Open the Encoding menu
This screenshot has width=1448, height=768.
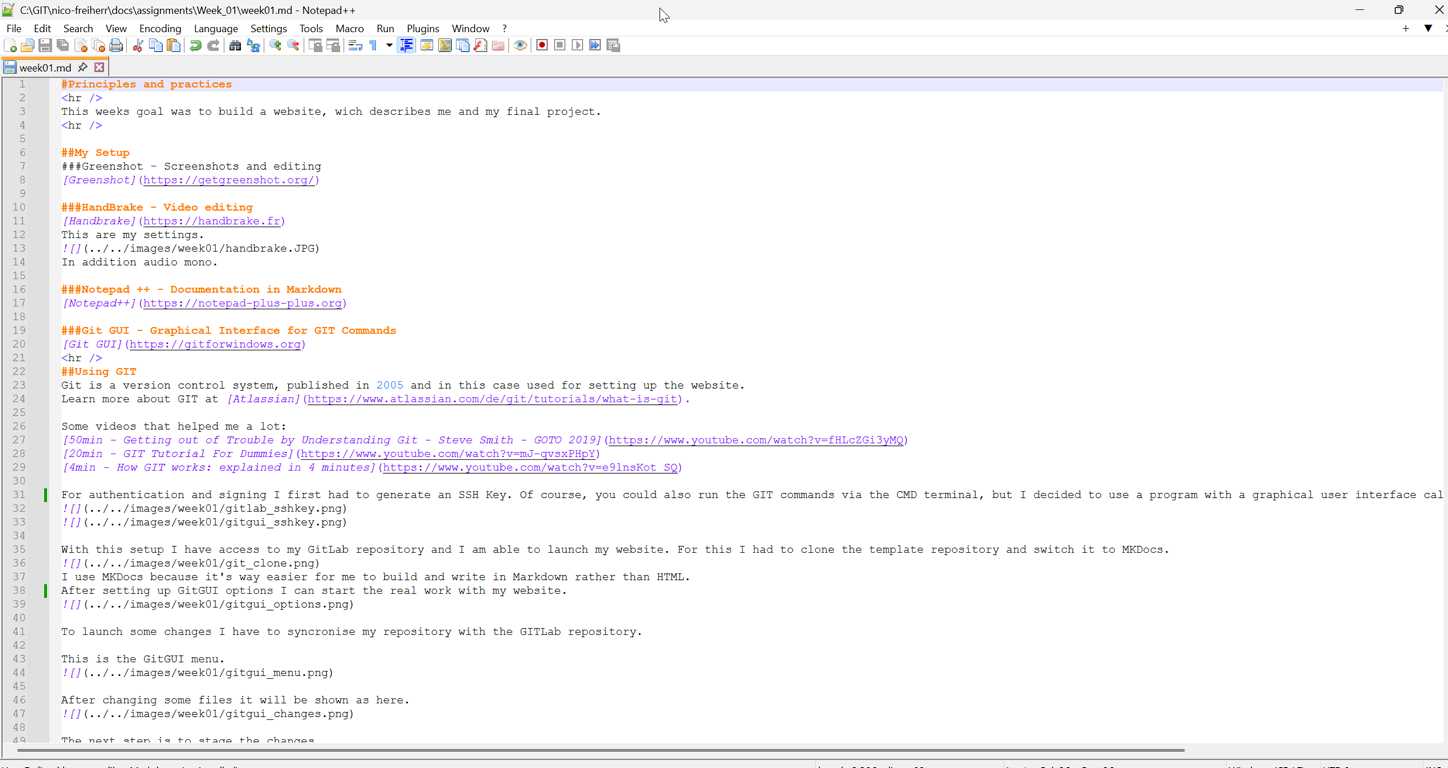(x=160, y=28)
